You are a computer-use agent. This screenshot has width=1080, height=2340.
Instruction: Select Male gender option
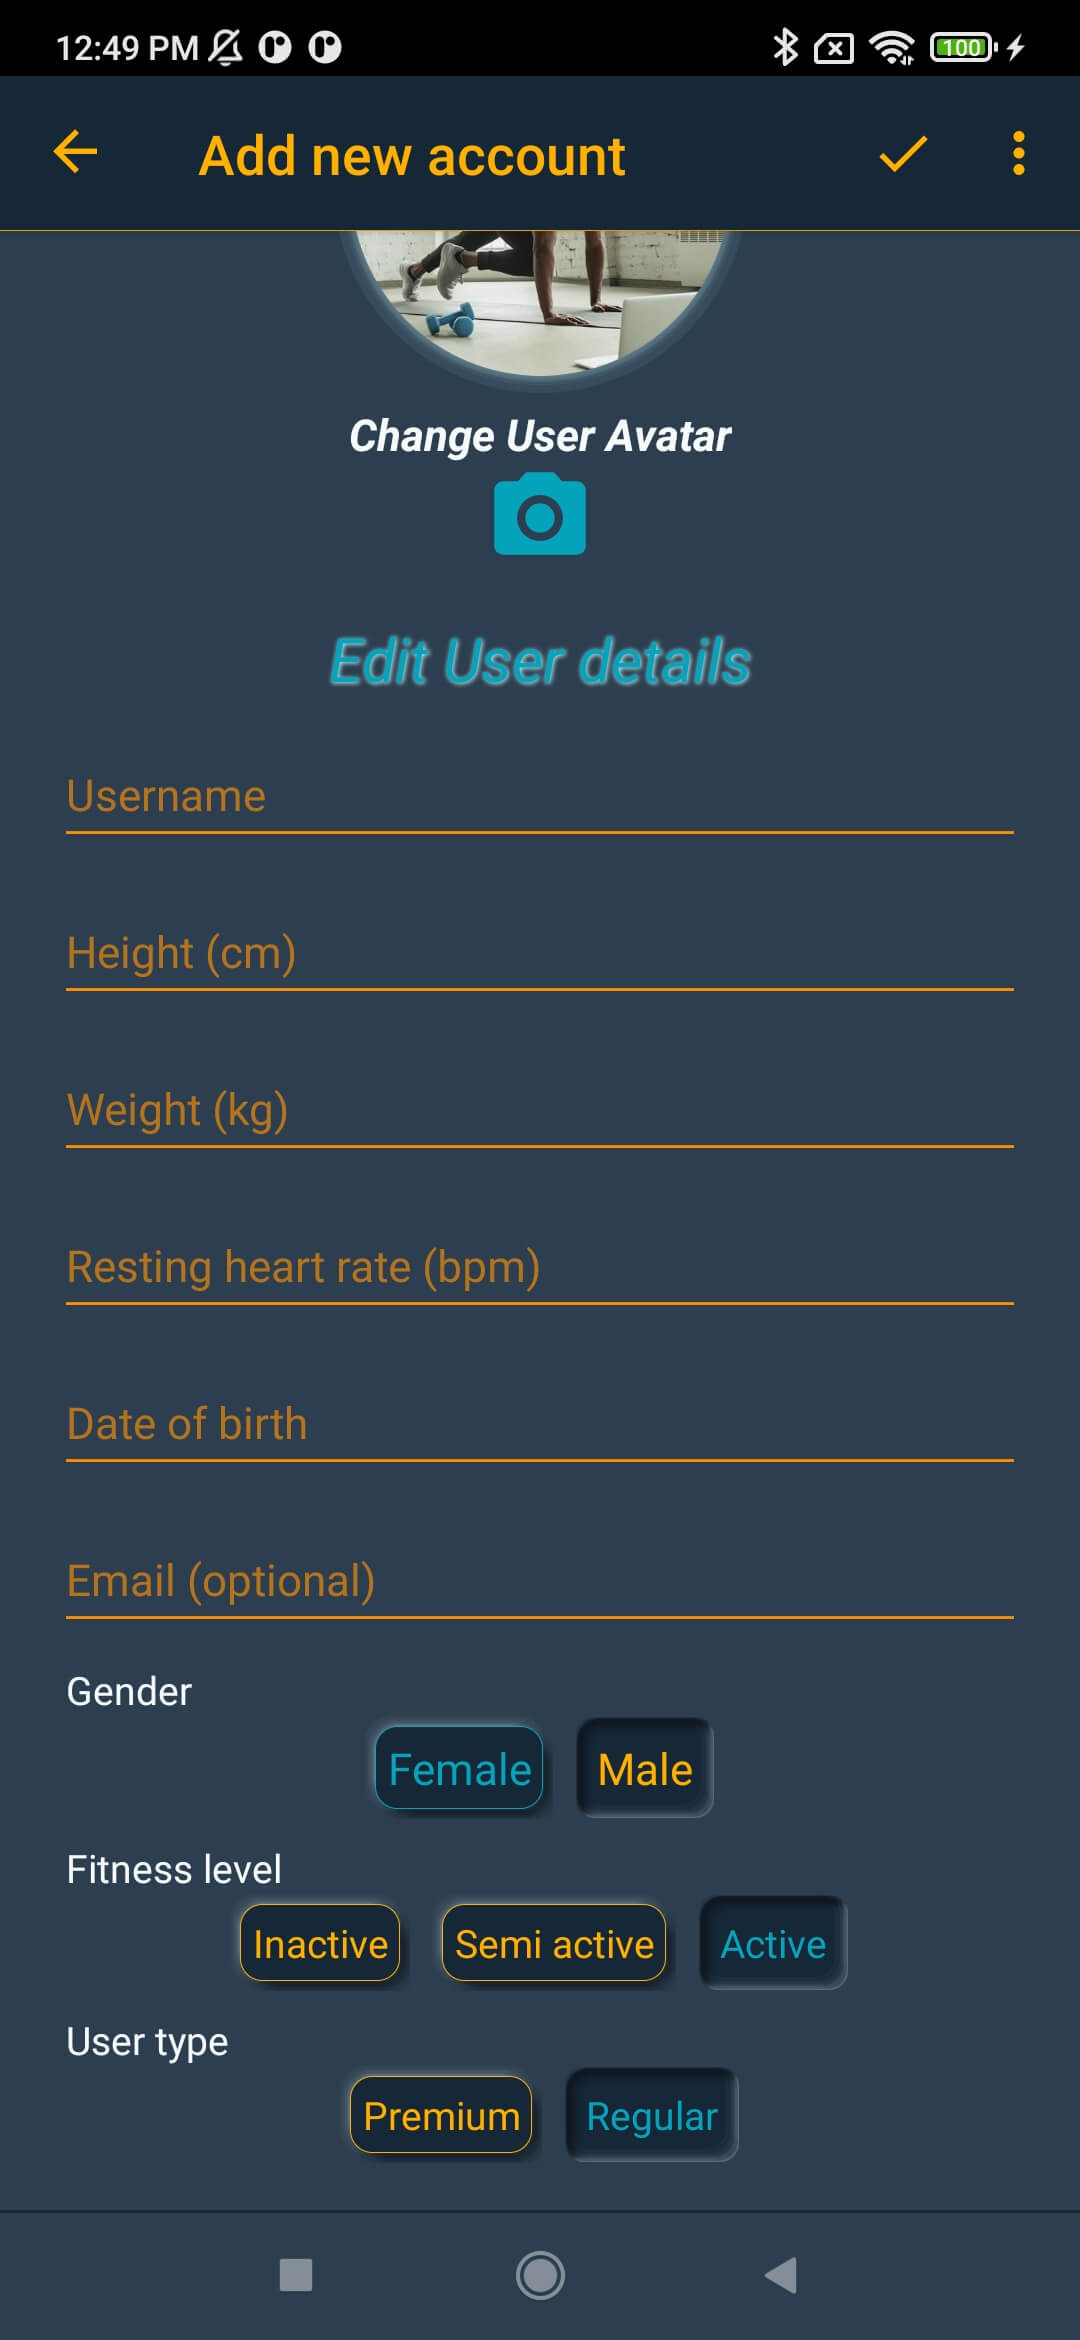(645, 1768)
